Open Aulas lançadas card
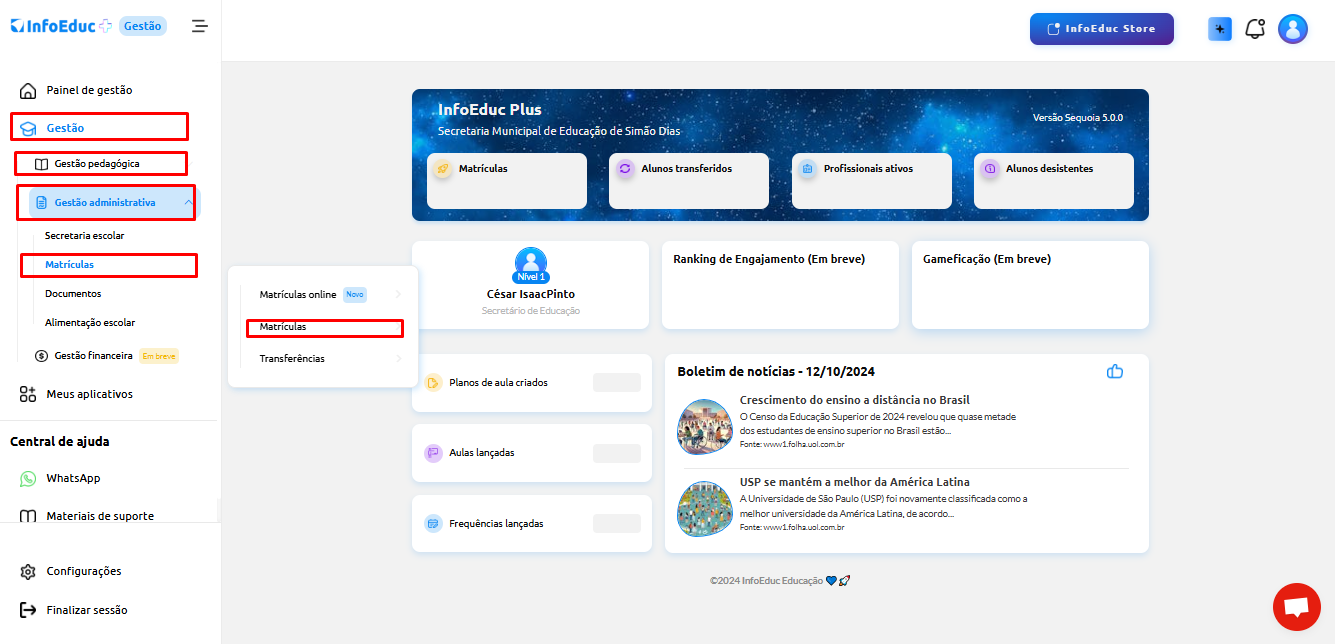 click(532, 453)
